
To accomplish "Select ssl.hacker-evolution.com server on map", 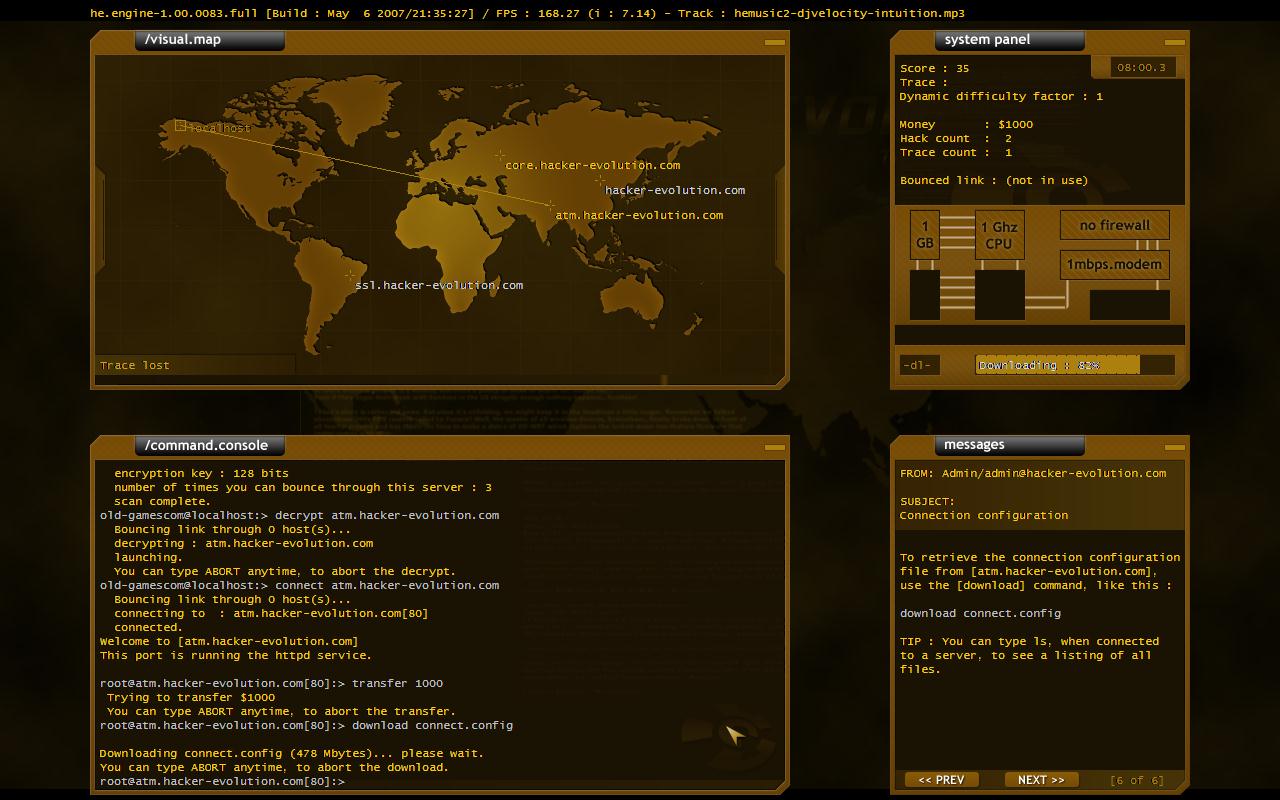I will pos(350,275).
